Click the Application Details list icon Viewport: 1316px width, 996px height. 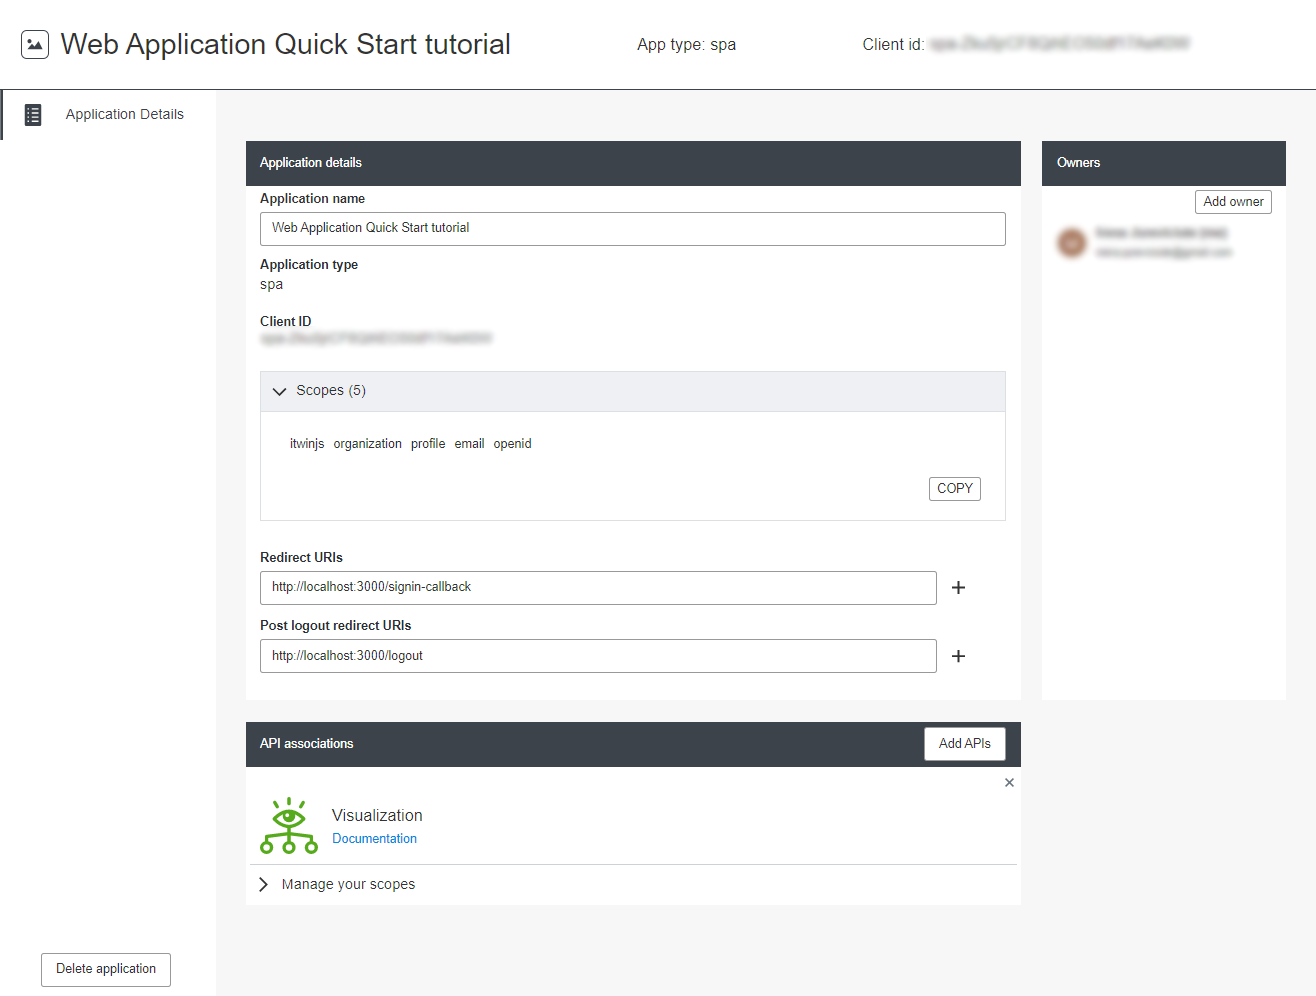pos(33,115)
